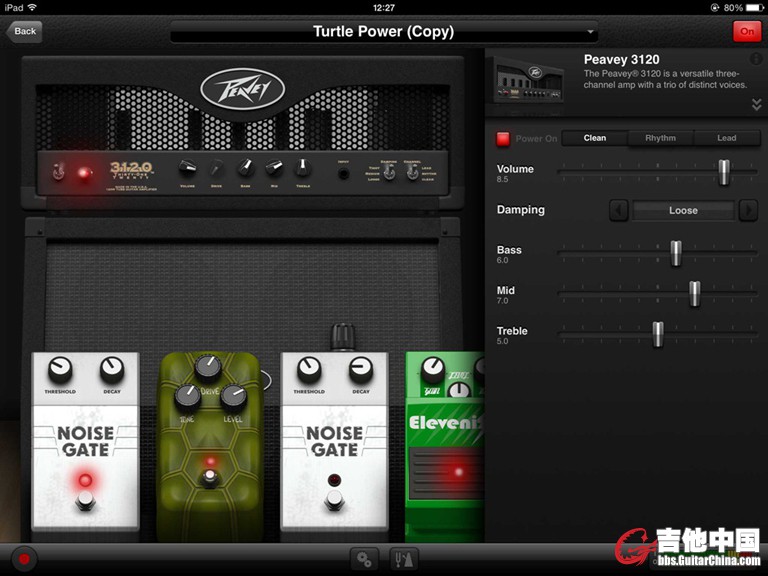Image resolution: width=768 pixels, height=576 pixels.
Task: Expand the amp description with the double chevron
Action: click(x=756, y=104)
